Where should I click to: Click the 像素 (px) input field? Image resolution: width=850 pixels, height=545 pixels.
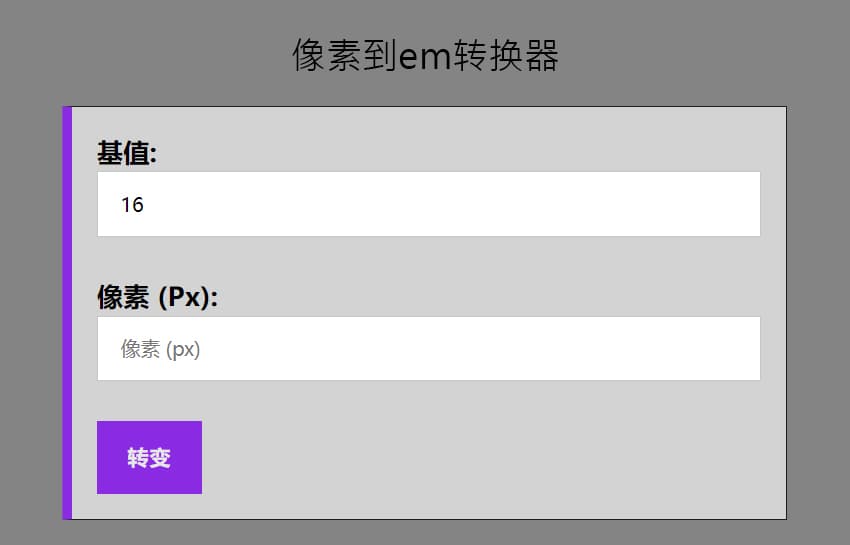point(428,349)
